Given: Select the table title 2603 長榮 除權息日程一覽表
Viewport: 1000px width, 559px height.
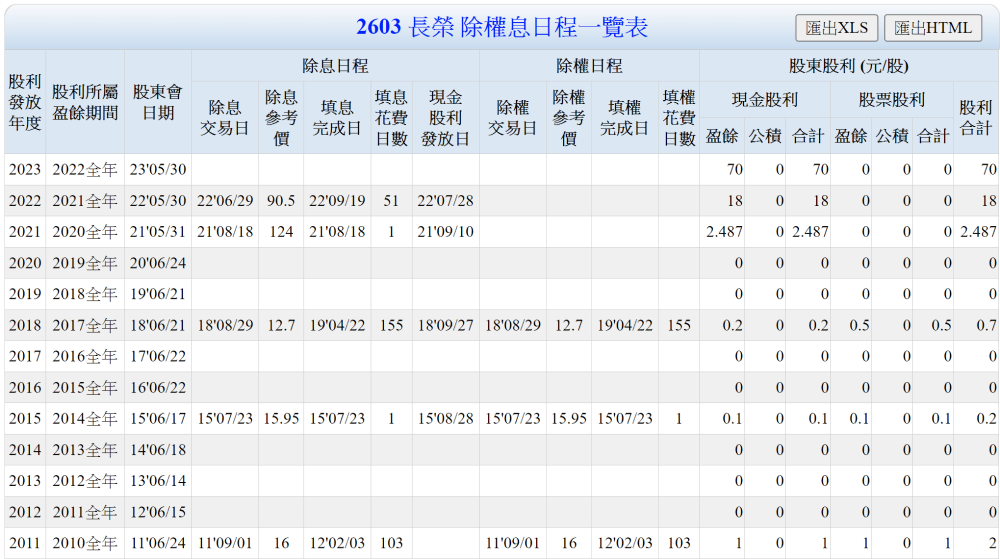Looking at the screenshot, I should pyautogui.click(x=502, y=27).
